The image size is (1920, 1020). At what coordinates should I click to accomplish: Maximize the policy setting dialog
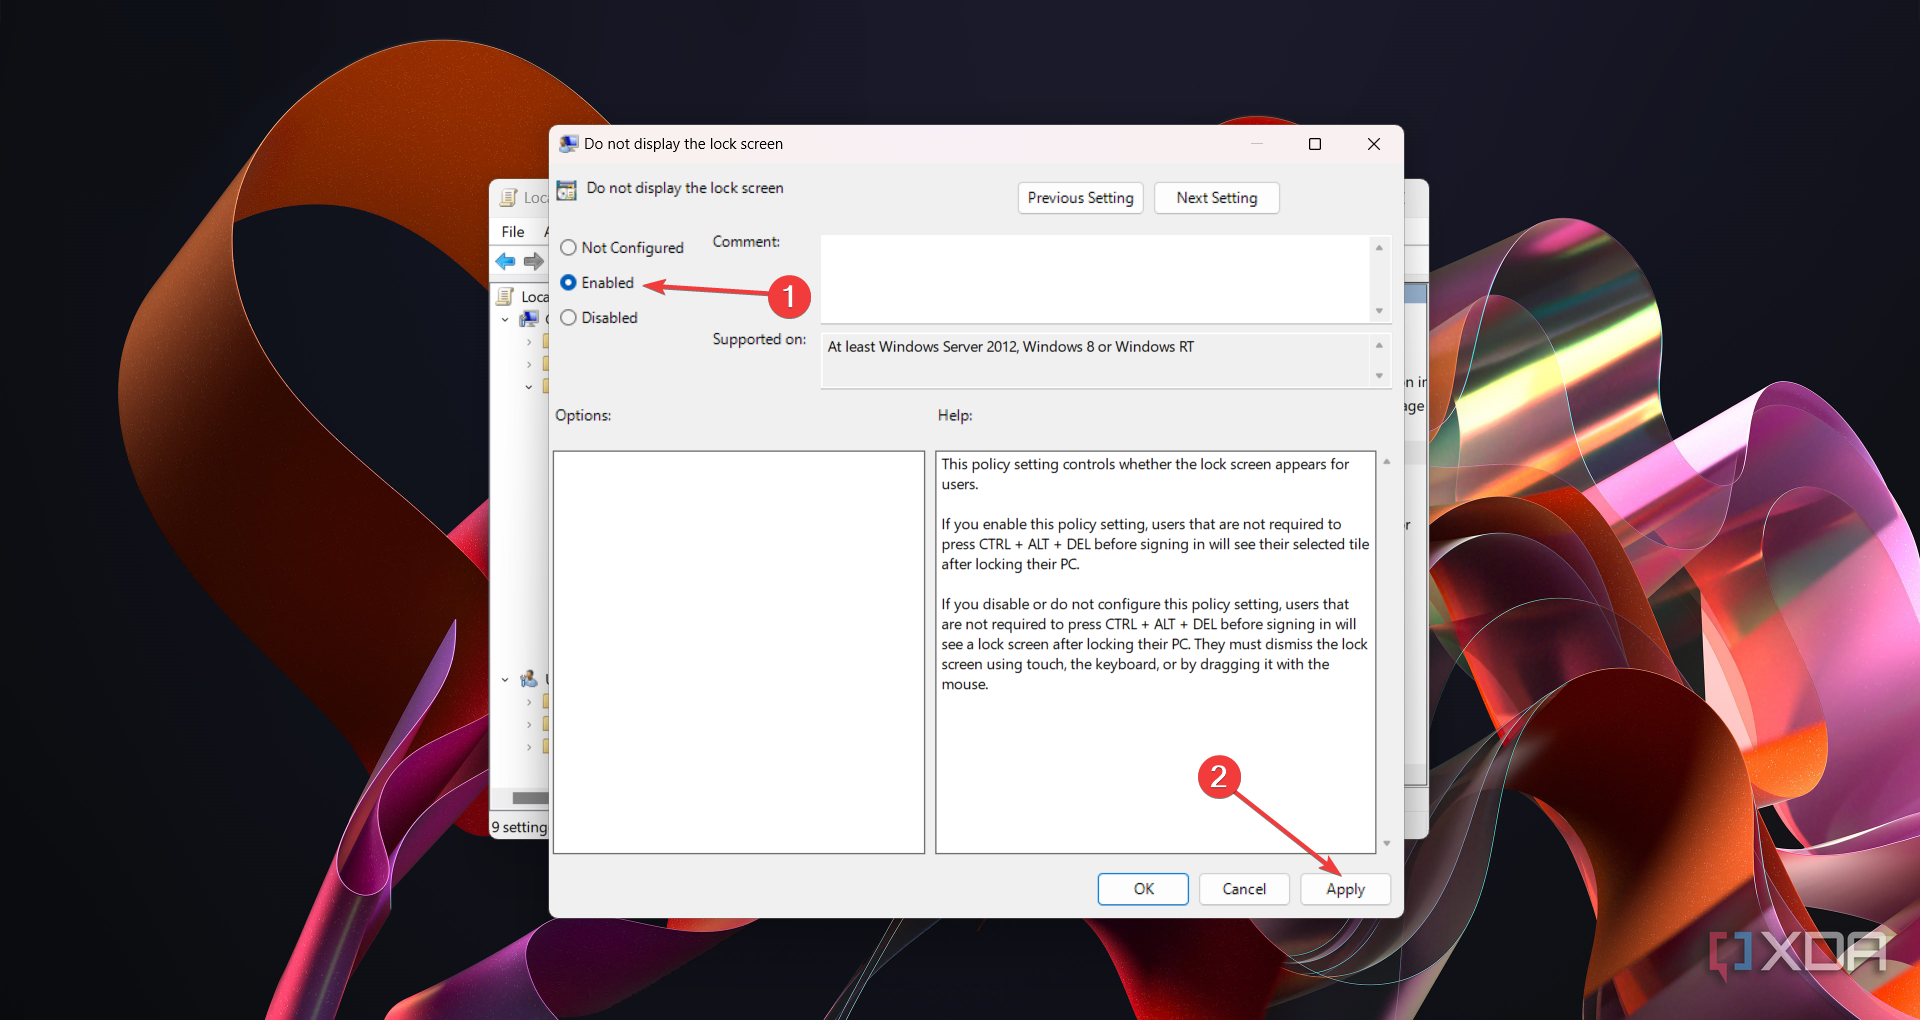(1315, 144)
